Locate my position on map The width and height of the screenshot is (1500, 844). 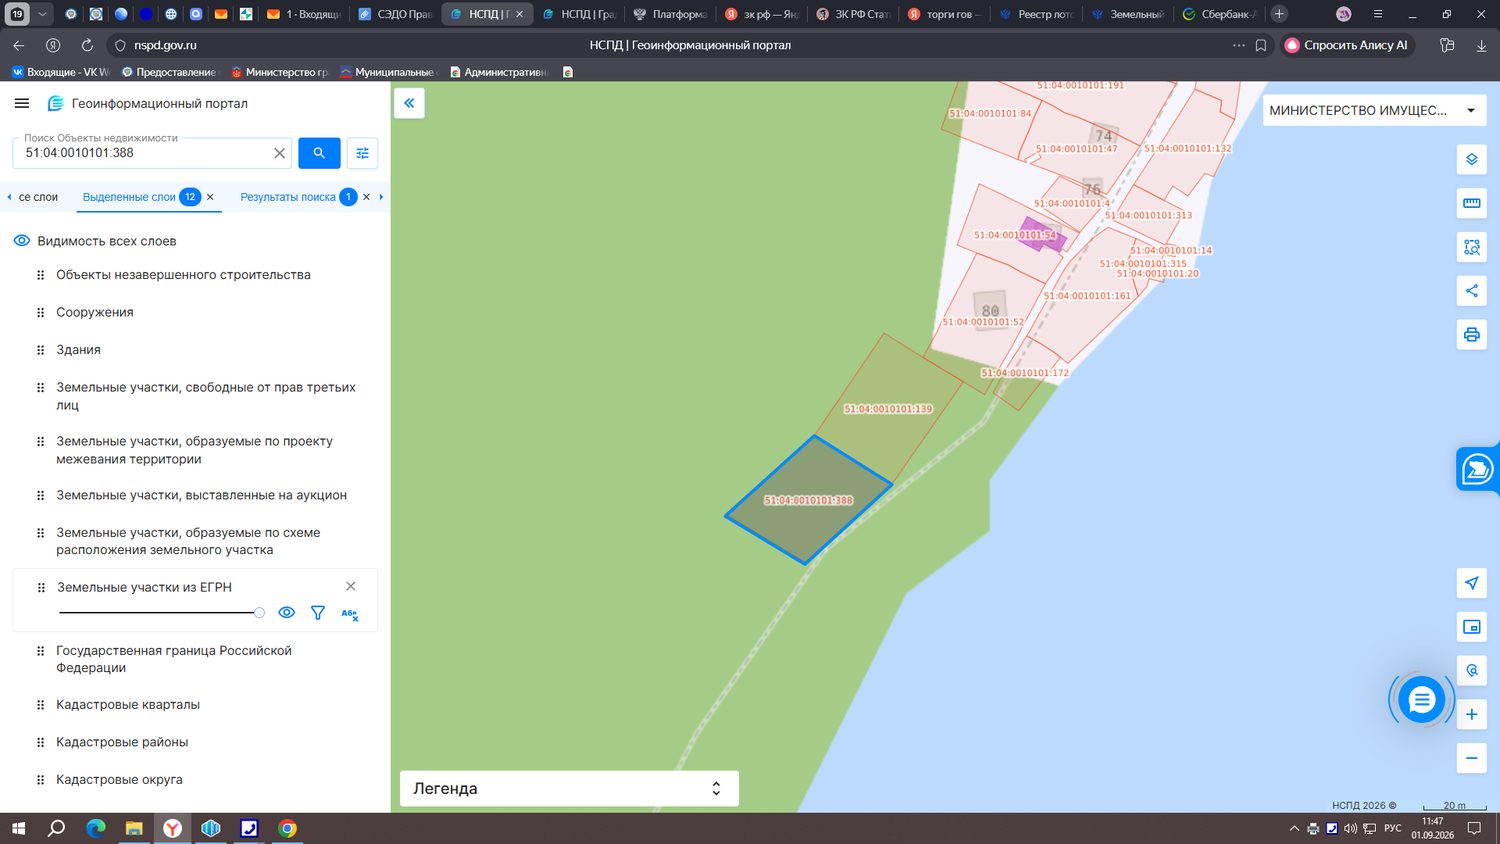pyautogui.click(x=1471, y=583)
